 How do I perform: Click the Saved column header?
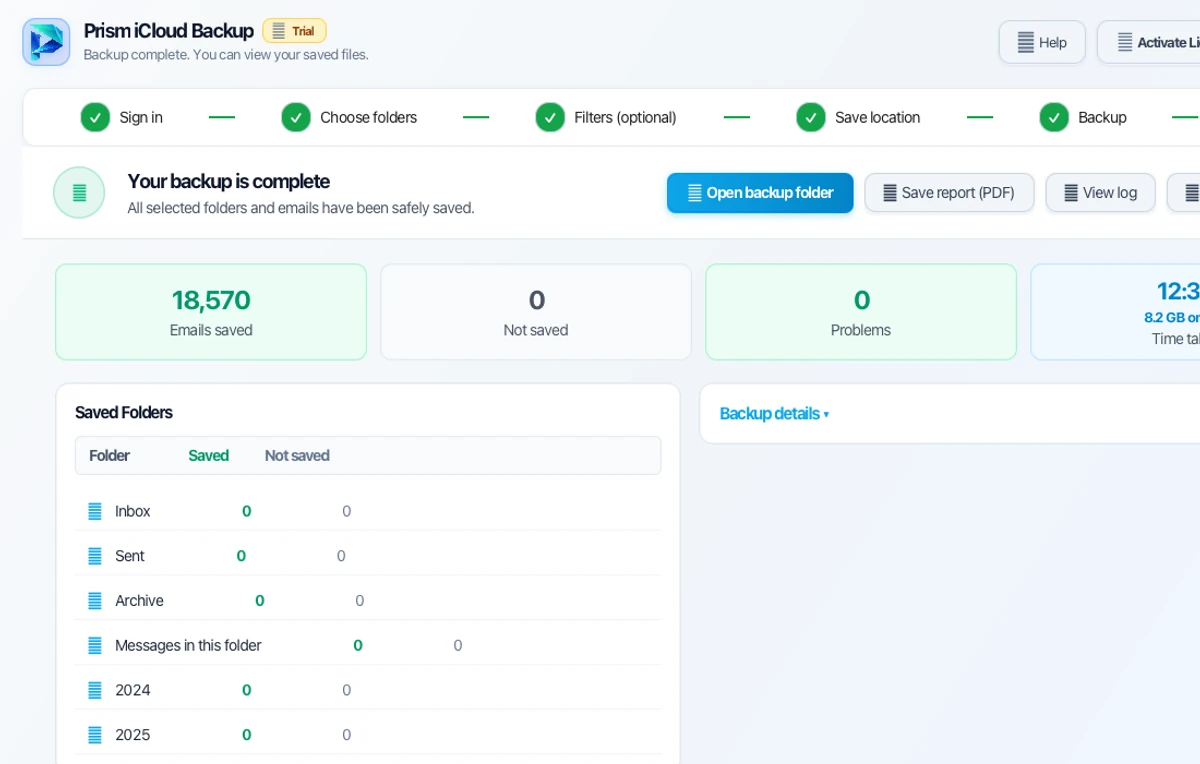[209, 455]
